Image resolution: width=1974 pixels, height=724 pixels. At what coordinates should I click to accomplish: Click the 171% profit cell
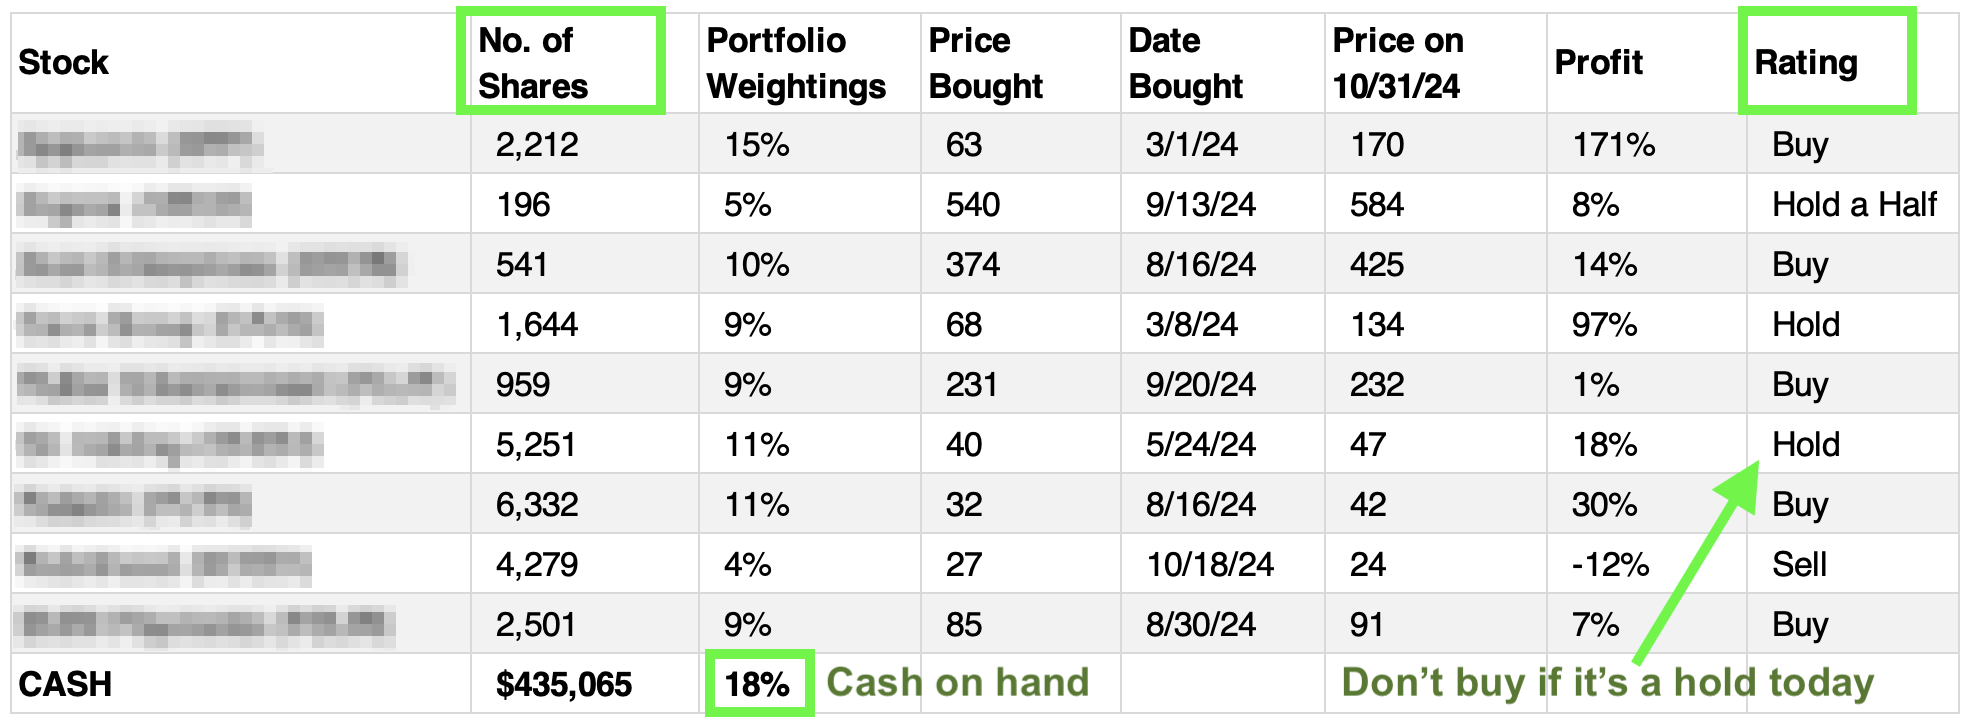[x=1613, y=145]
